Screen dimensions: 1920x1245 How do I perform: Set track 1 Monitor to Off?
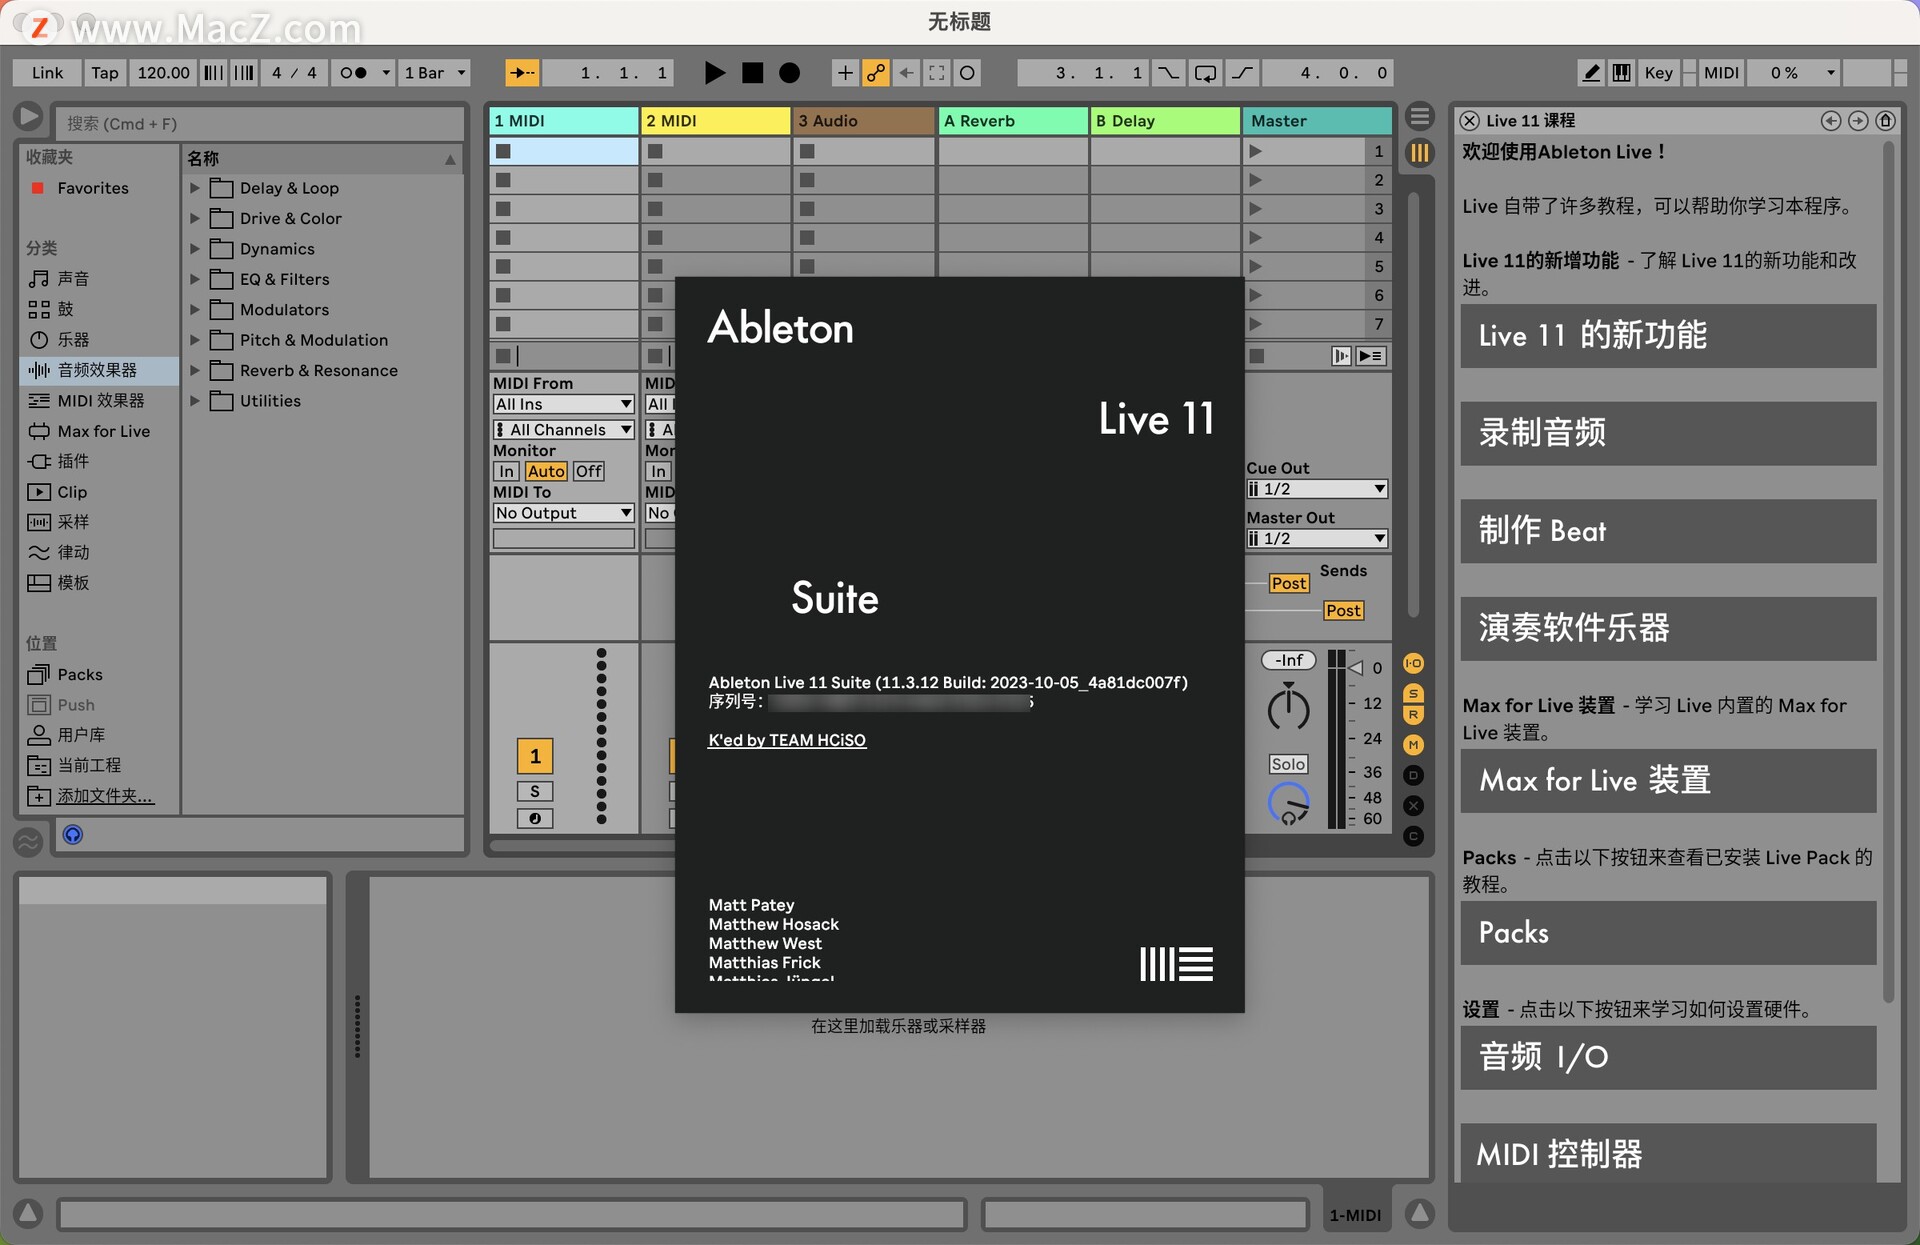tap(589, 471)
